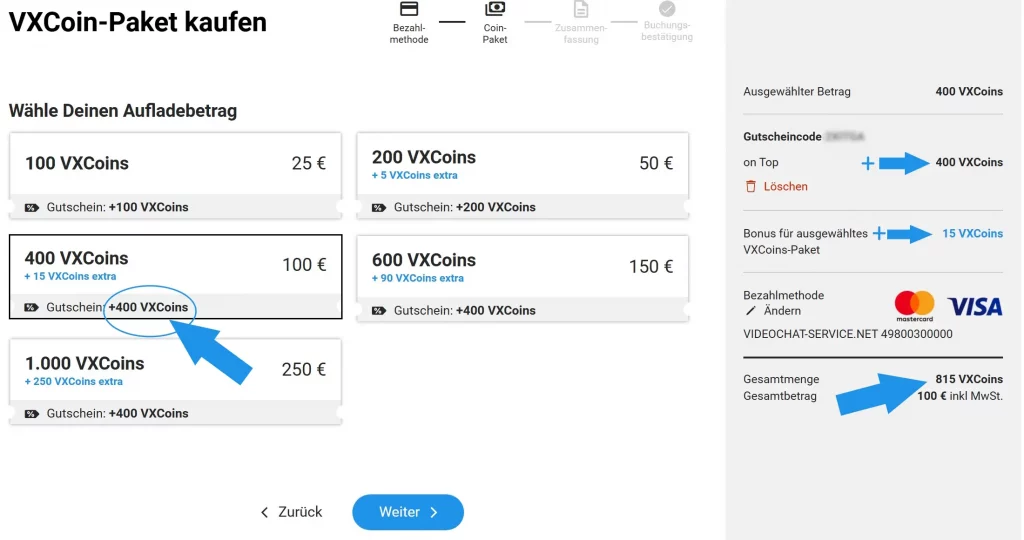Image resolution: width=1024 pixels, height=540 pixels.
Task: Click the left chevron next to Zurück
Action: [264, 513]
